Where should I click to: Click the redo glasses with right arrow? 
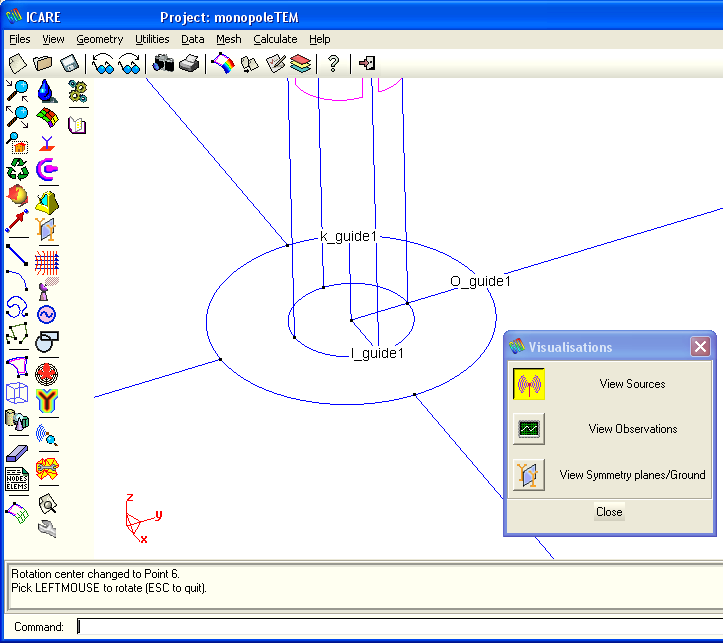click(x=129, y=64)
